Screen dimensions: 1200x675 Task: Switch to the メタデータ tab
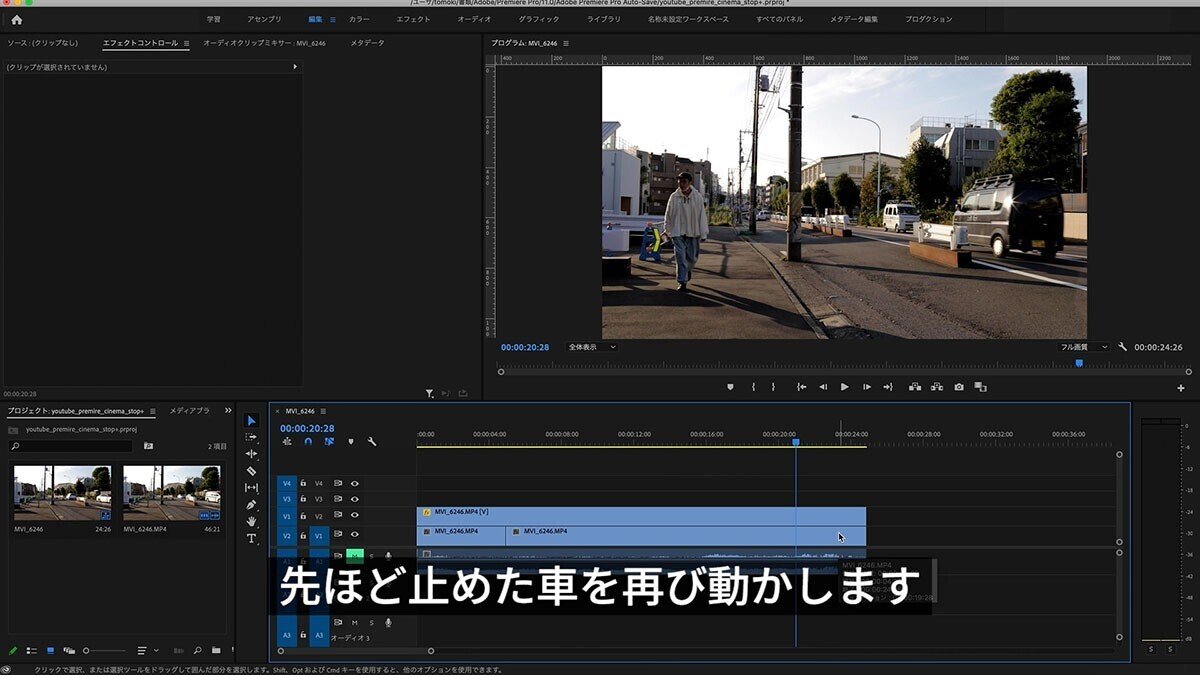tap(366, 43)
